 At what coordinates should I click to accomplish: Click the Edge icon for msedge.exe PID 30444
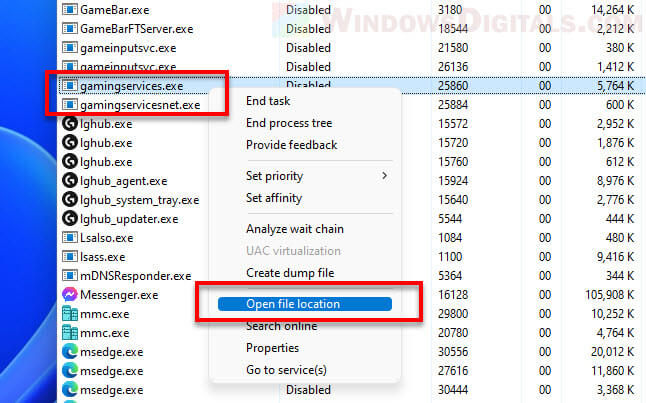tap(70, 389)
